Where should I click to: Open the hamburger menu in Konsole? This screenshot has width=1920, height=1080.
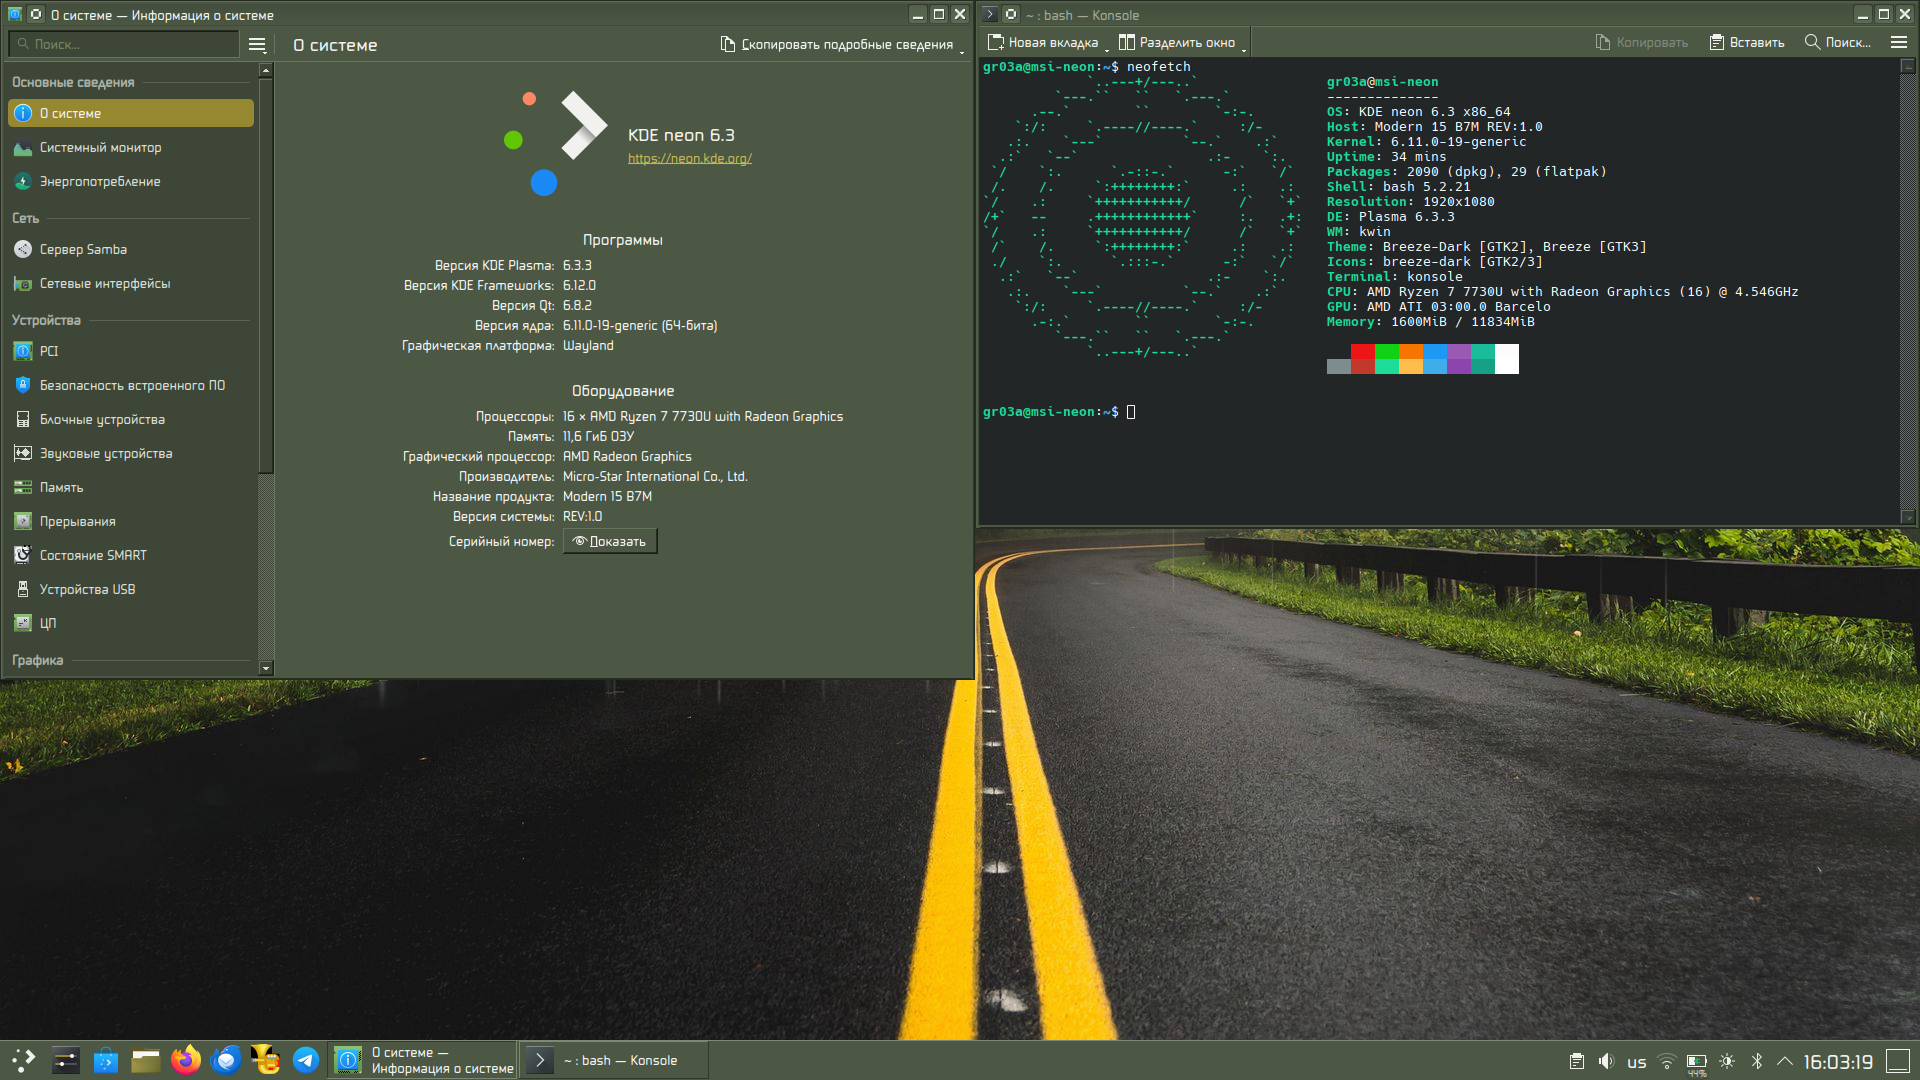pos(1899,43)
